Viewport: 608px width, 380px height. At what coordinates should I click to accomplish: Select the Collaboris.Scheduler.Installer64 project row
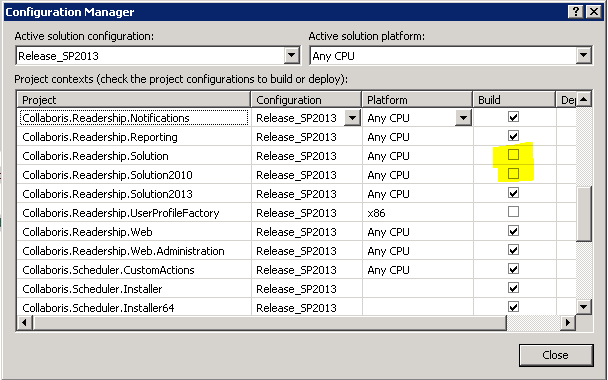click(134, 308)
